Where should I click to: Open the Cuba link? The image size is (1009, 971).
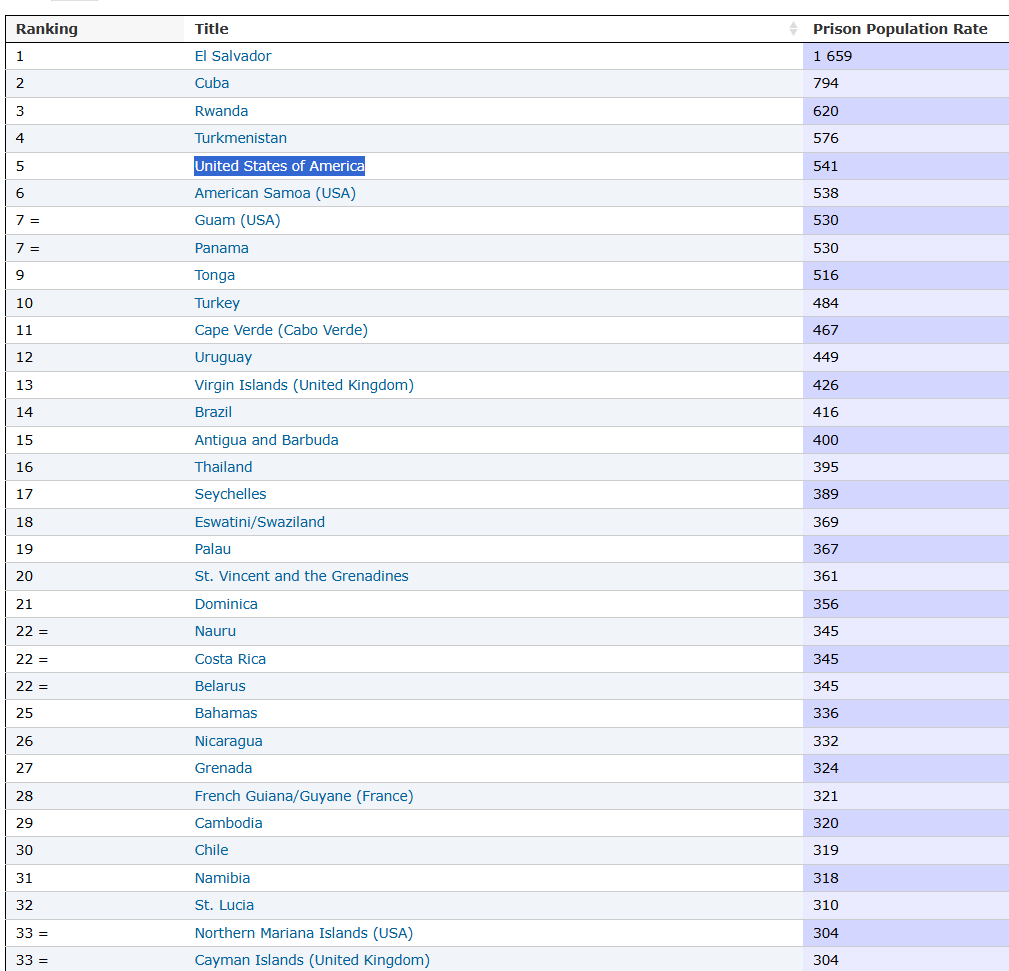click(211, 83)
